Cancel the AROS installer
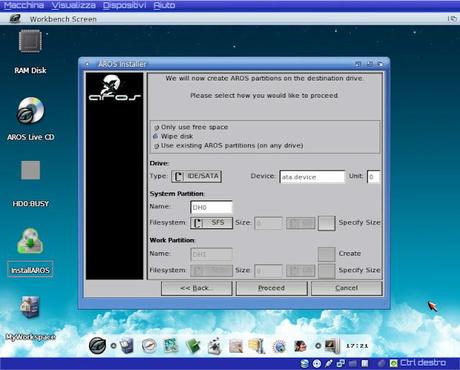Screen dimensions: 460x370 point(347,288)
